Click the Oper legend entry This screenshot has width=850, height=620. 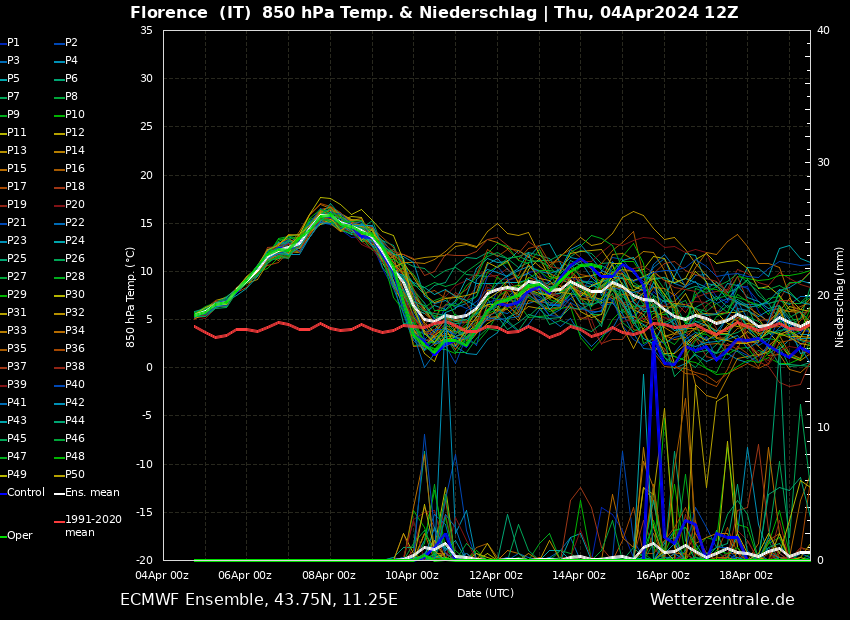pyautogui.click(x=16, y=535)
